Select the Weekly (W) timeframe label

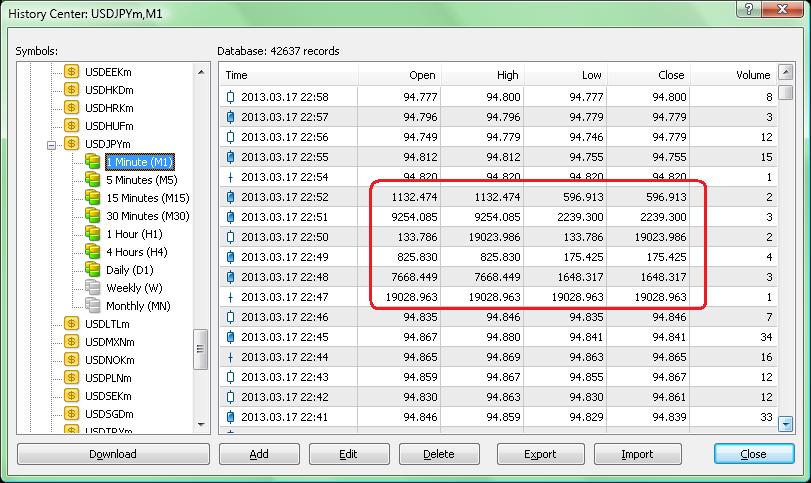[134, 288]
